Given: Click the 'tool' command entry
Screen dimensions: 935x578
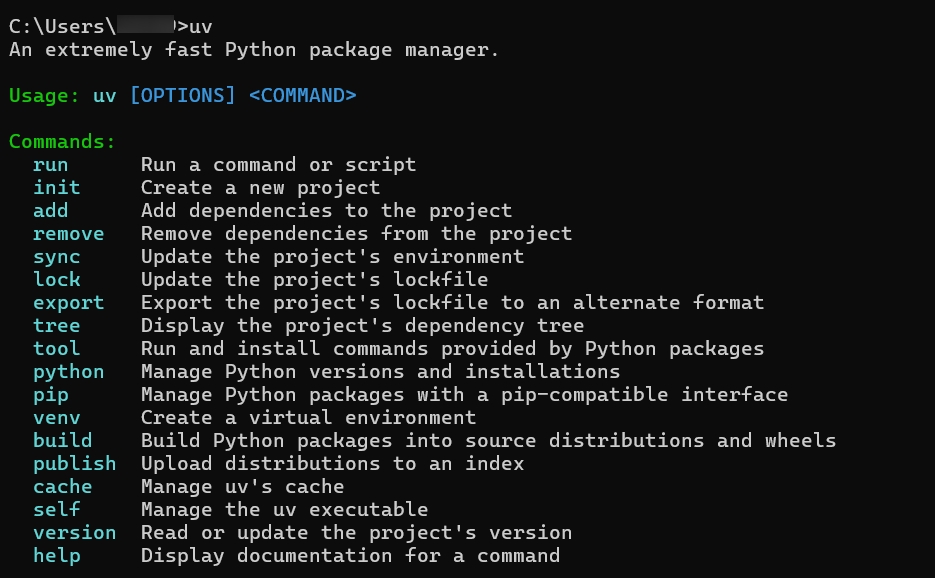Looking at the screenshot, I should pyautogui.click(x=57, y=349).
